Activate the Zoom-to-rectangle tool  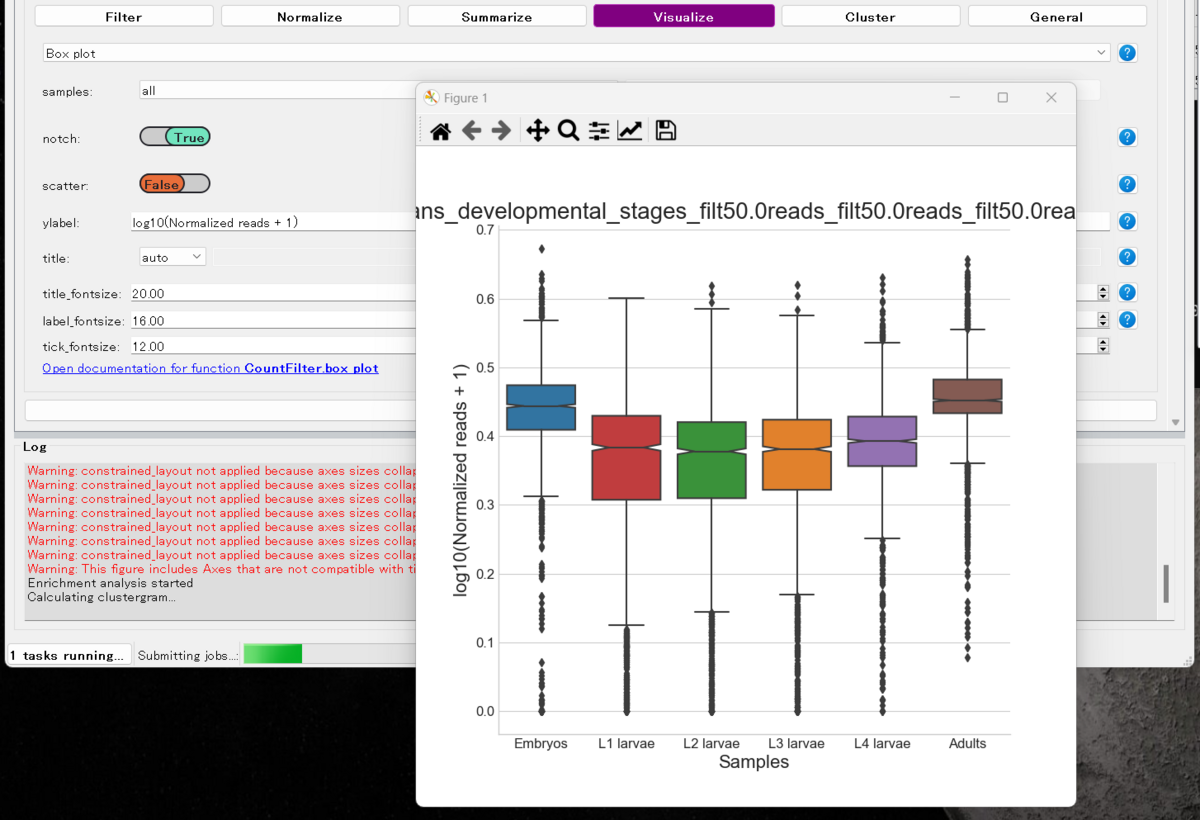click(x=568, y=130)
